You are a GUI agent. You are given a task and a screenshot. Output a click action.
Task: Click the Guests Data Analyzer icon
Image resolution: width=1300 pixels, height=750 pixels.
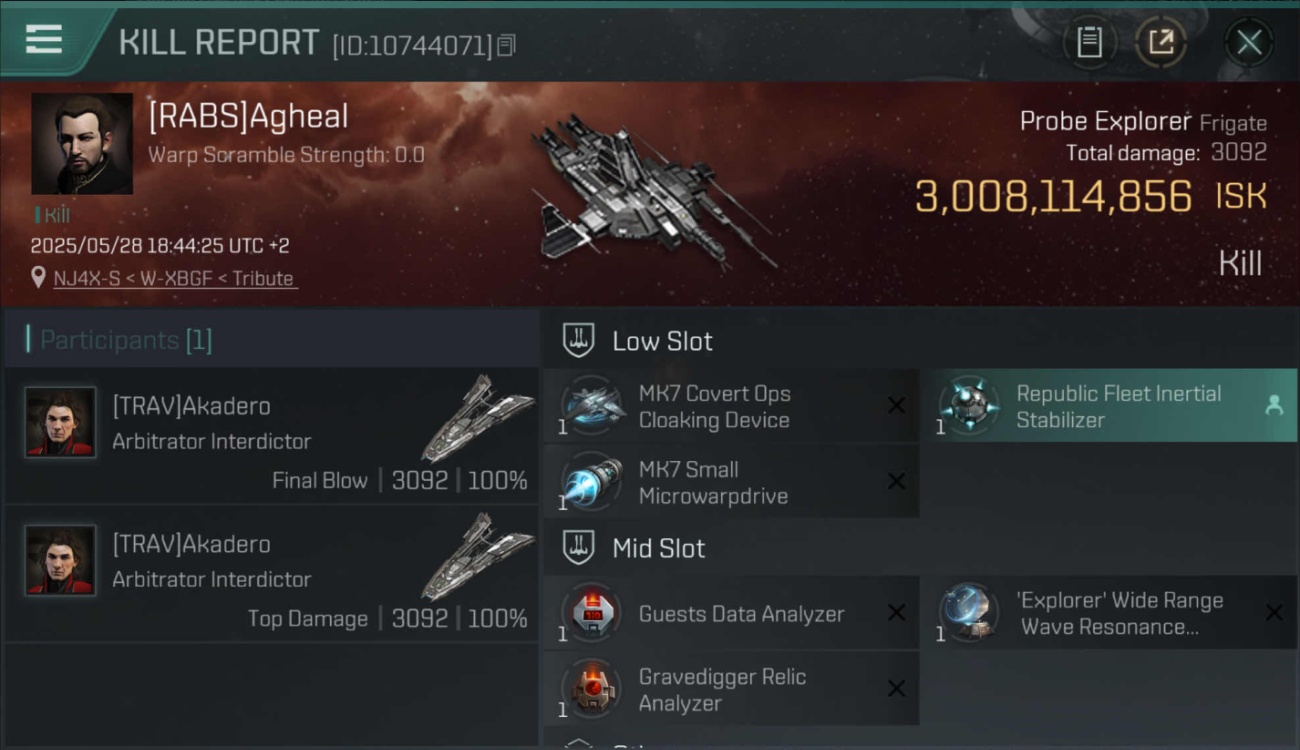coord(592,613)
